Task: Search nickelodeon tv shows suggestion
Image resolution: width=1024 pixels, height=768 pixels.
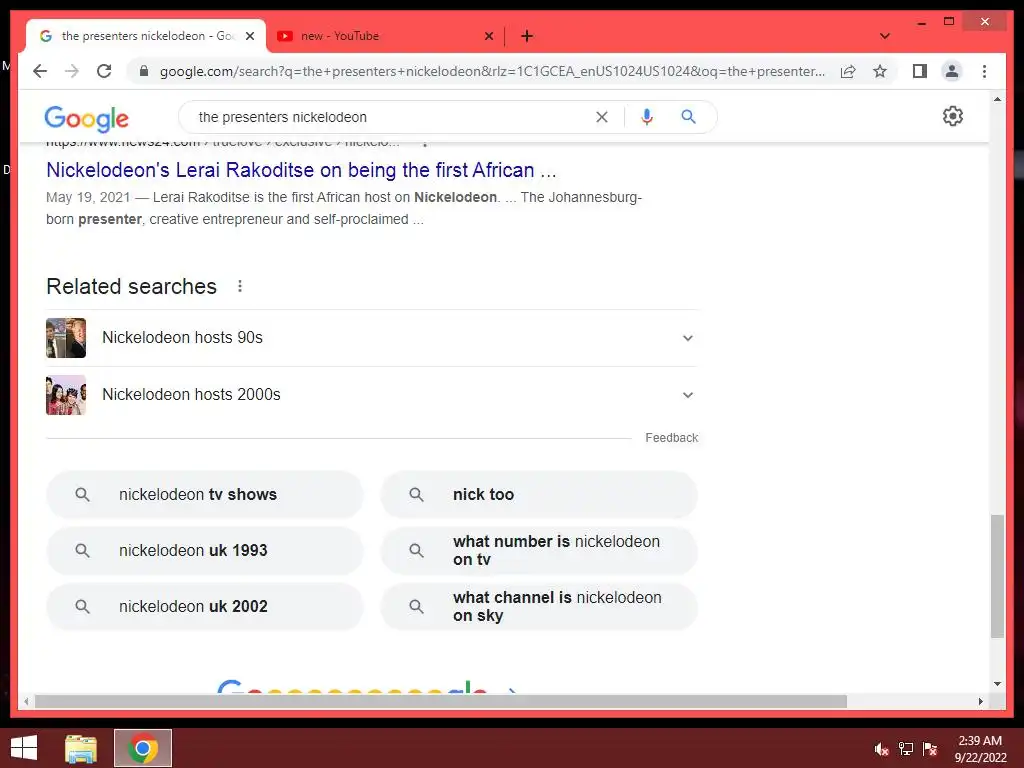Action: click(x=204, y=494)
